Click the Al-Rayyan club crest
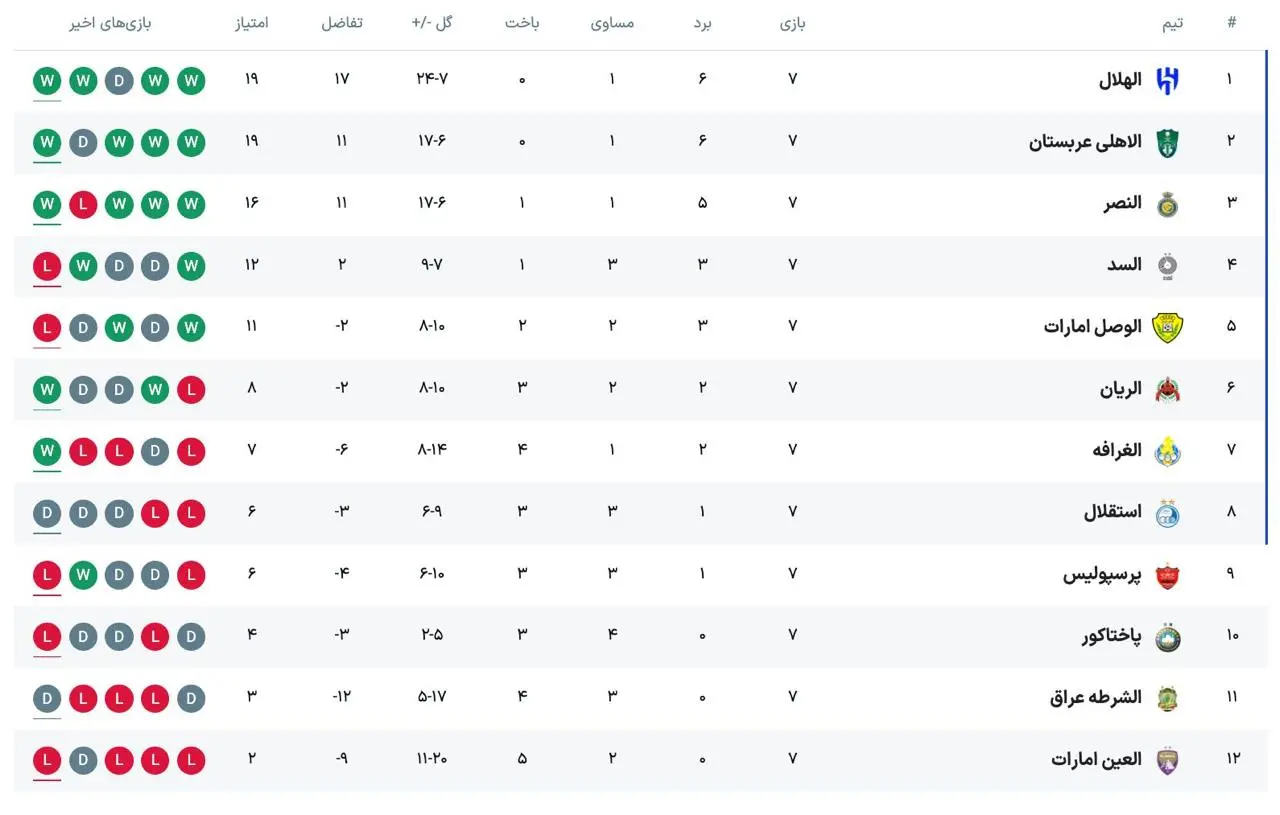The width and height of the screenshot is (1280, 815). [1167, 390]
